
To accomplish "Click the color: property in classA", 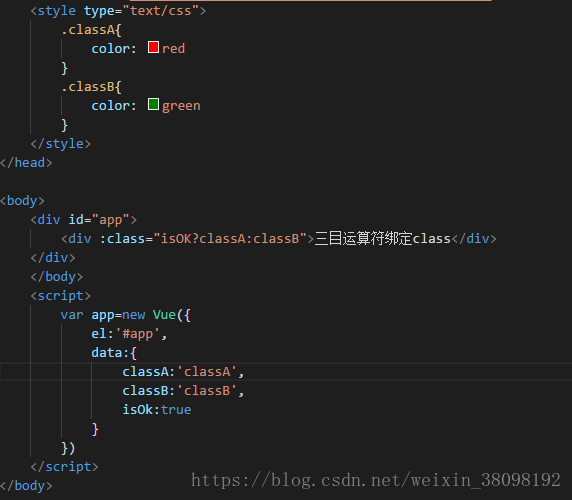I will 114,49.
